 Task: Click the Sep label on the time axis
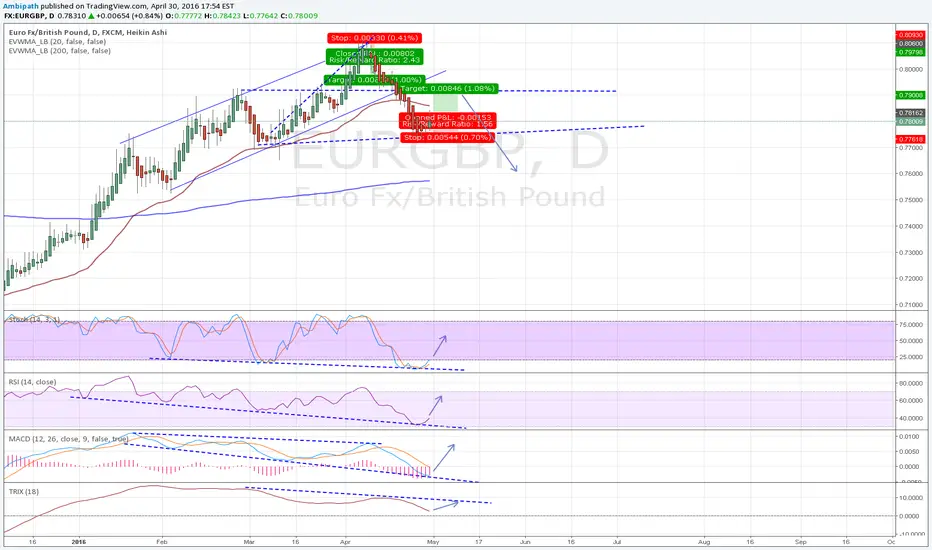tap(801, 542)
